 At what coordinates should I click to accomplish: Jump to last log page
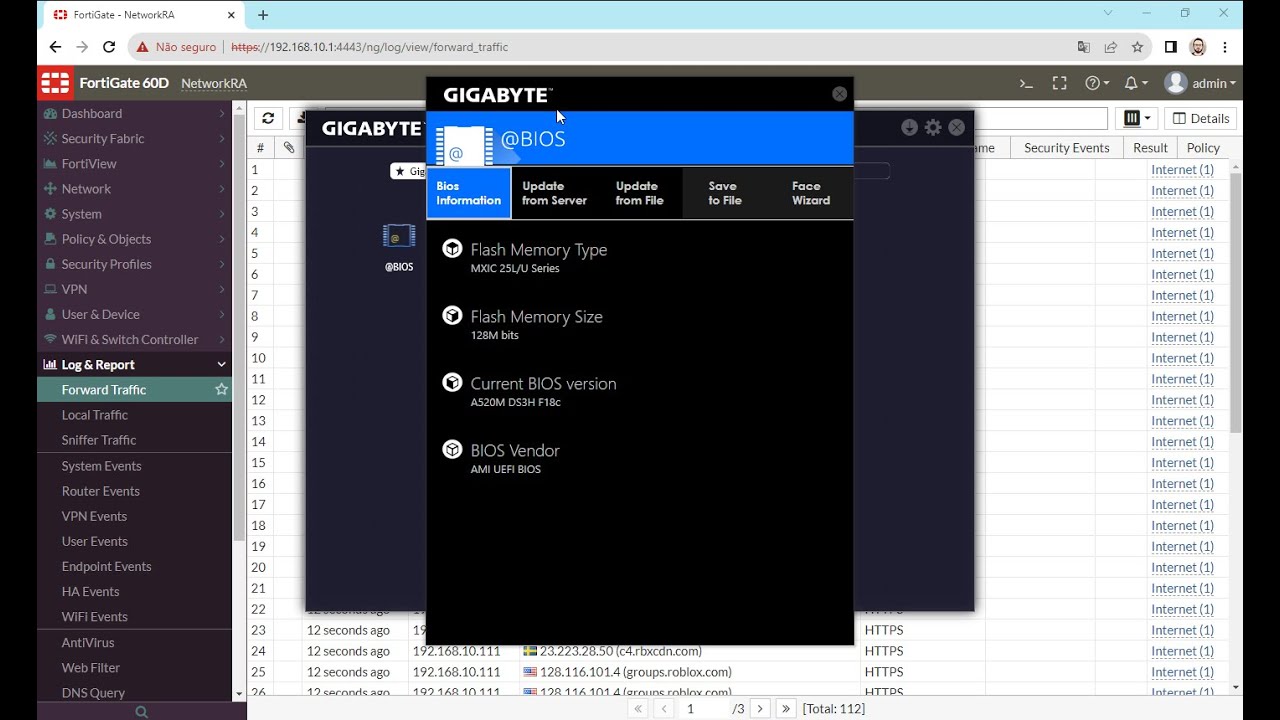(x=786, y=708)
